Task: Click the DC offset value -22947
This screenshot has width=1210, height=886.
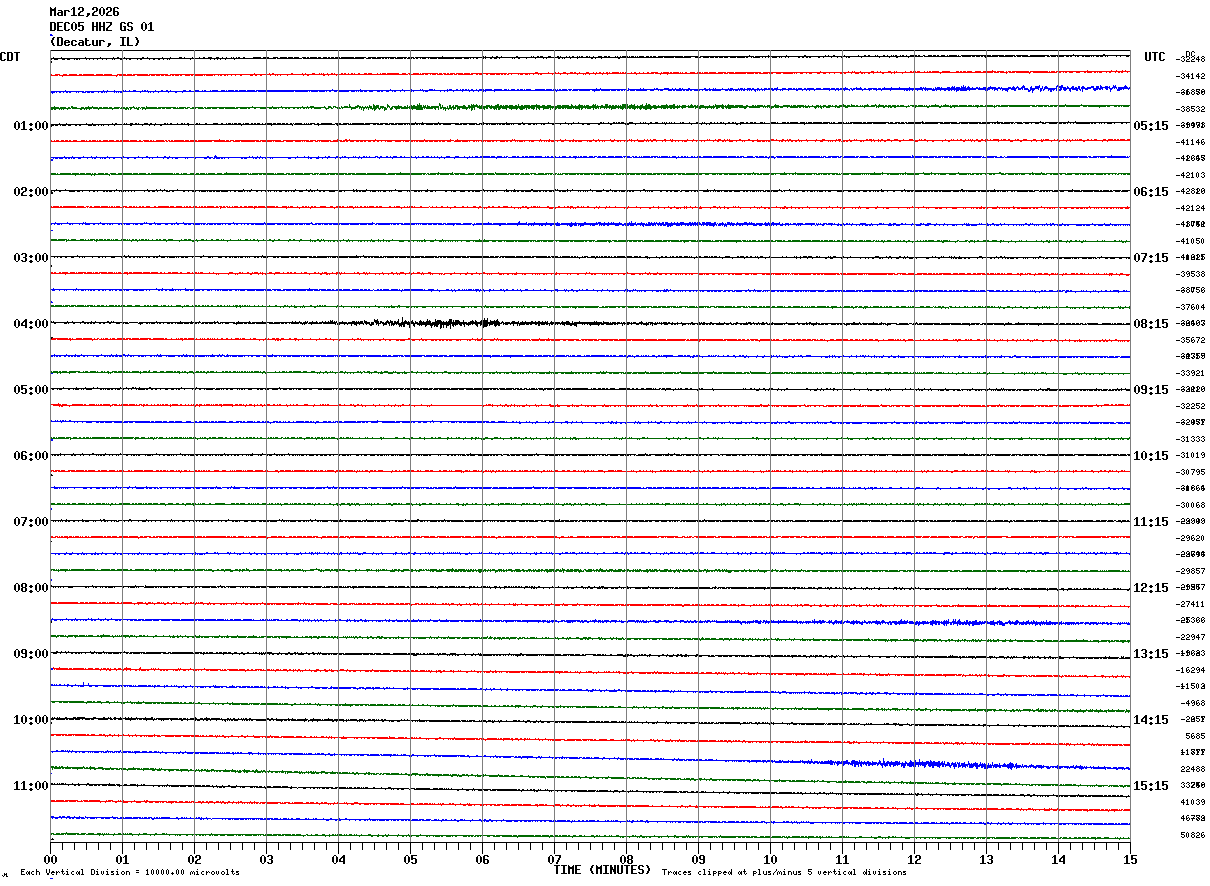Action: click(x=1191, y=637)
